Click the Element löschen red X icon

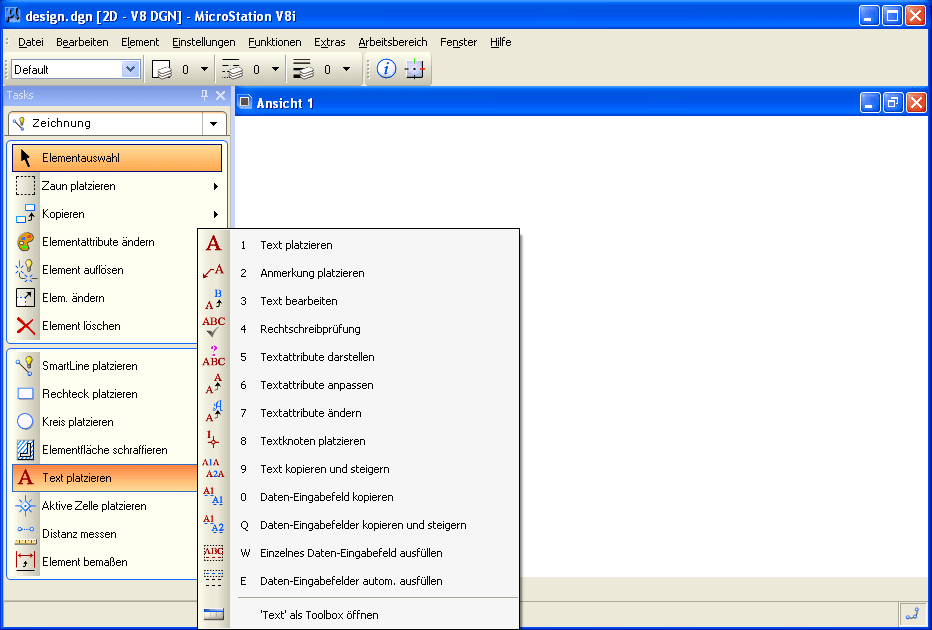point(26,326)
